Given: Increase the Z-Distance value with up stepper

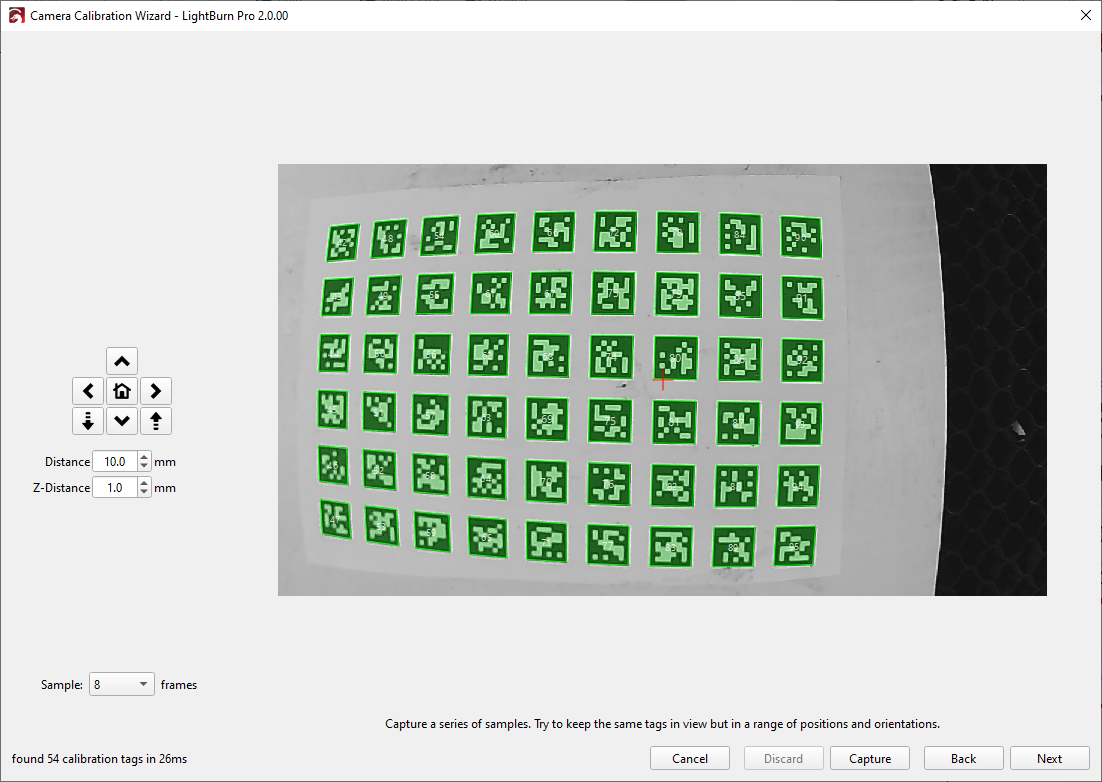Looking at the screenshot, I should (x=144, y=483).
